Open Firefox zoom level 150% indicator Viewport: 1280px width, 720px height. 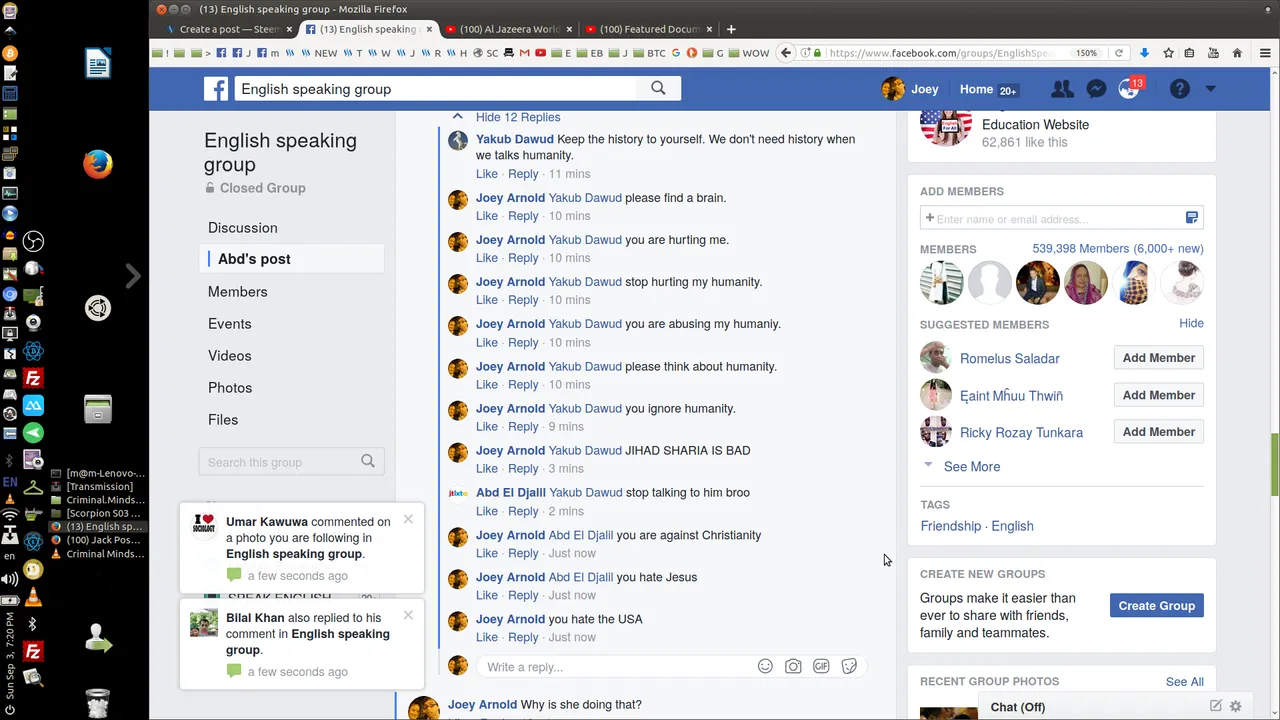tap(1086, 53)
